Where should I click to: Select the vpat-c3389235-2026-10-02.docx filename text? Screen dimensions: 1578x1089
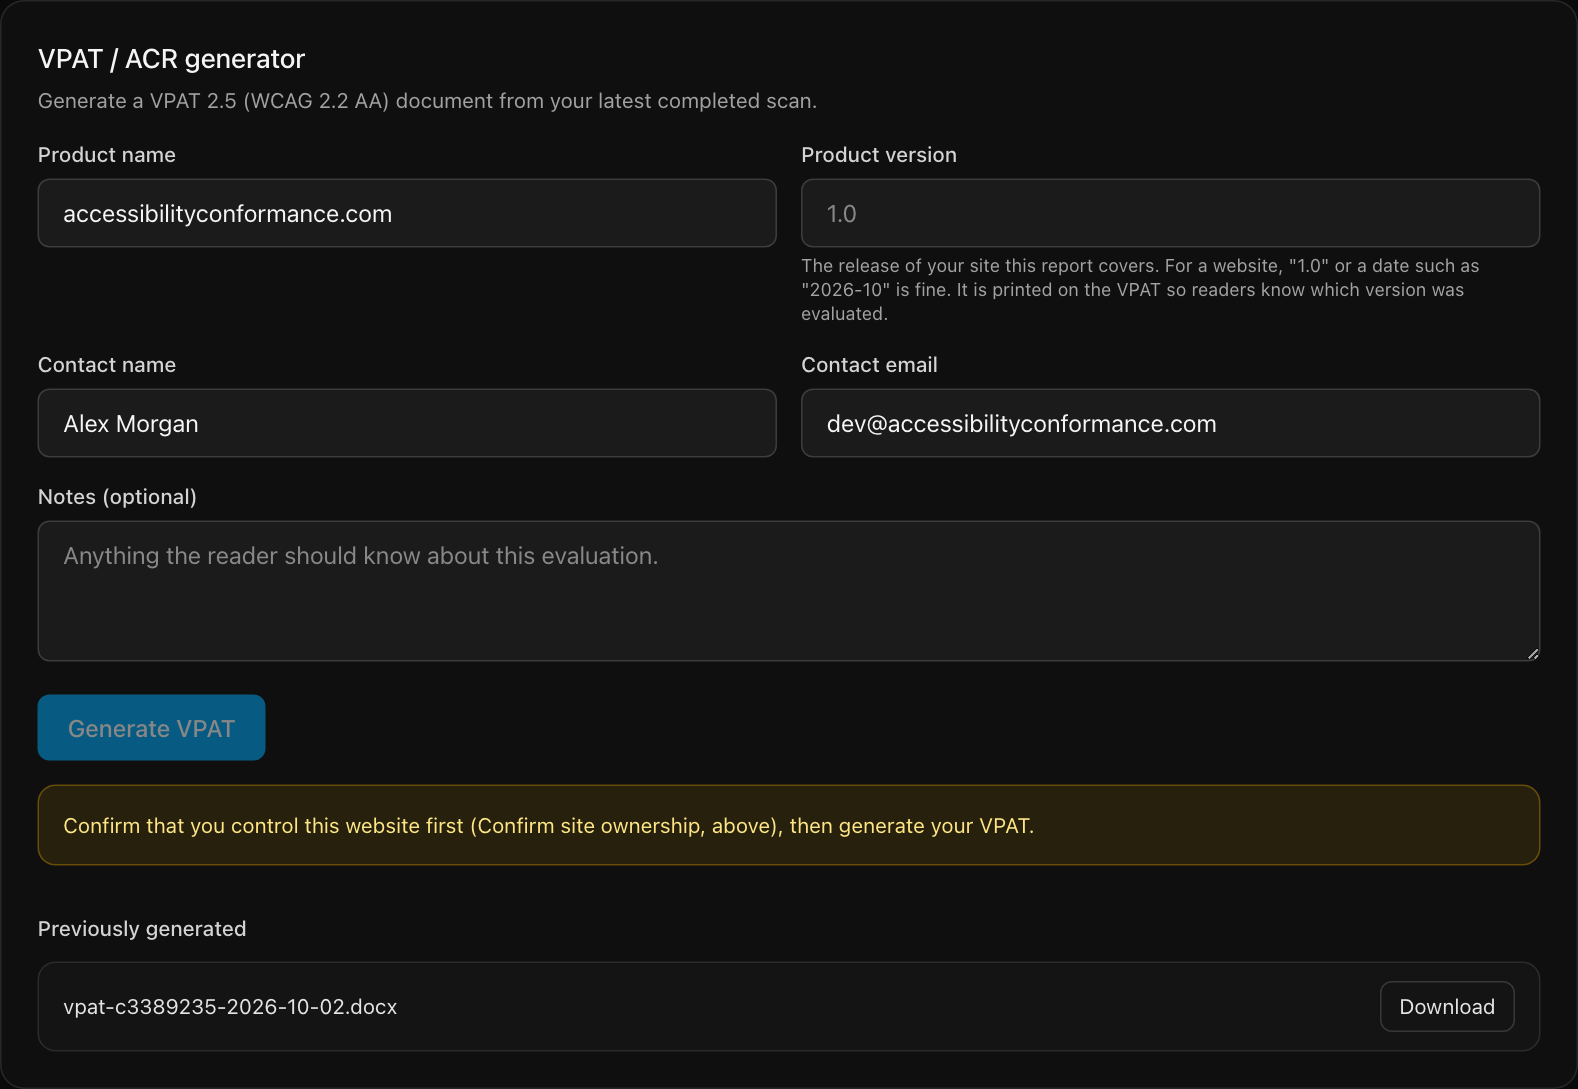pyautogui.click(x=230, y=1007)
